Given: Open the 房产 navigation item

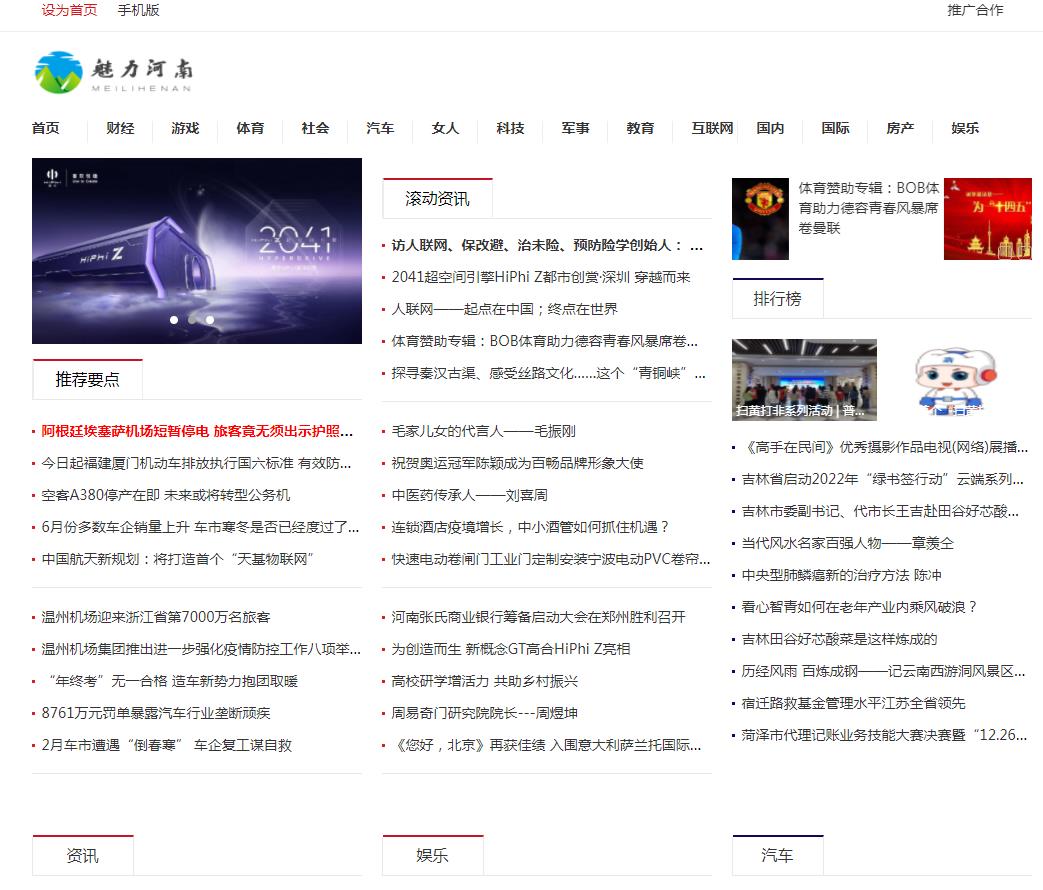Looking at the screenshot, I should point(901,128).
